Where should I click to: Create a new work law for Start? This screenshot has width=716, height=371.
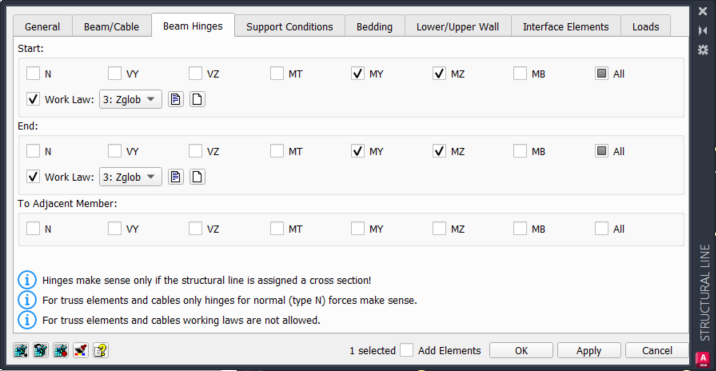point(197,99)
